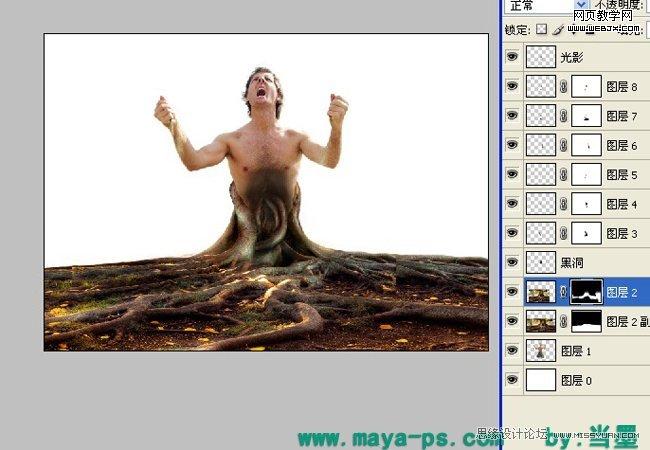The height and width of the screenshot is (450, 650).
Task: Select the 图层 8 layer thumbnail
Action: point(541,86)
